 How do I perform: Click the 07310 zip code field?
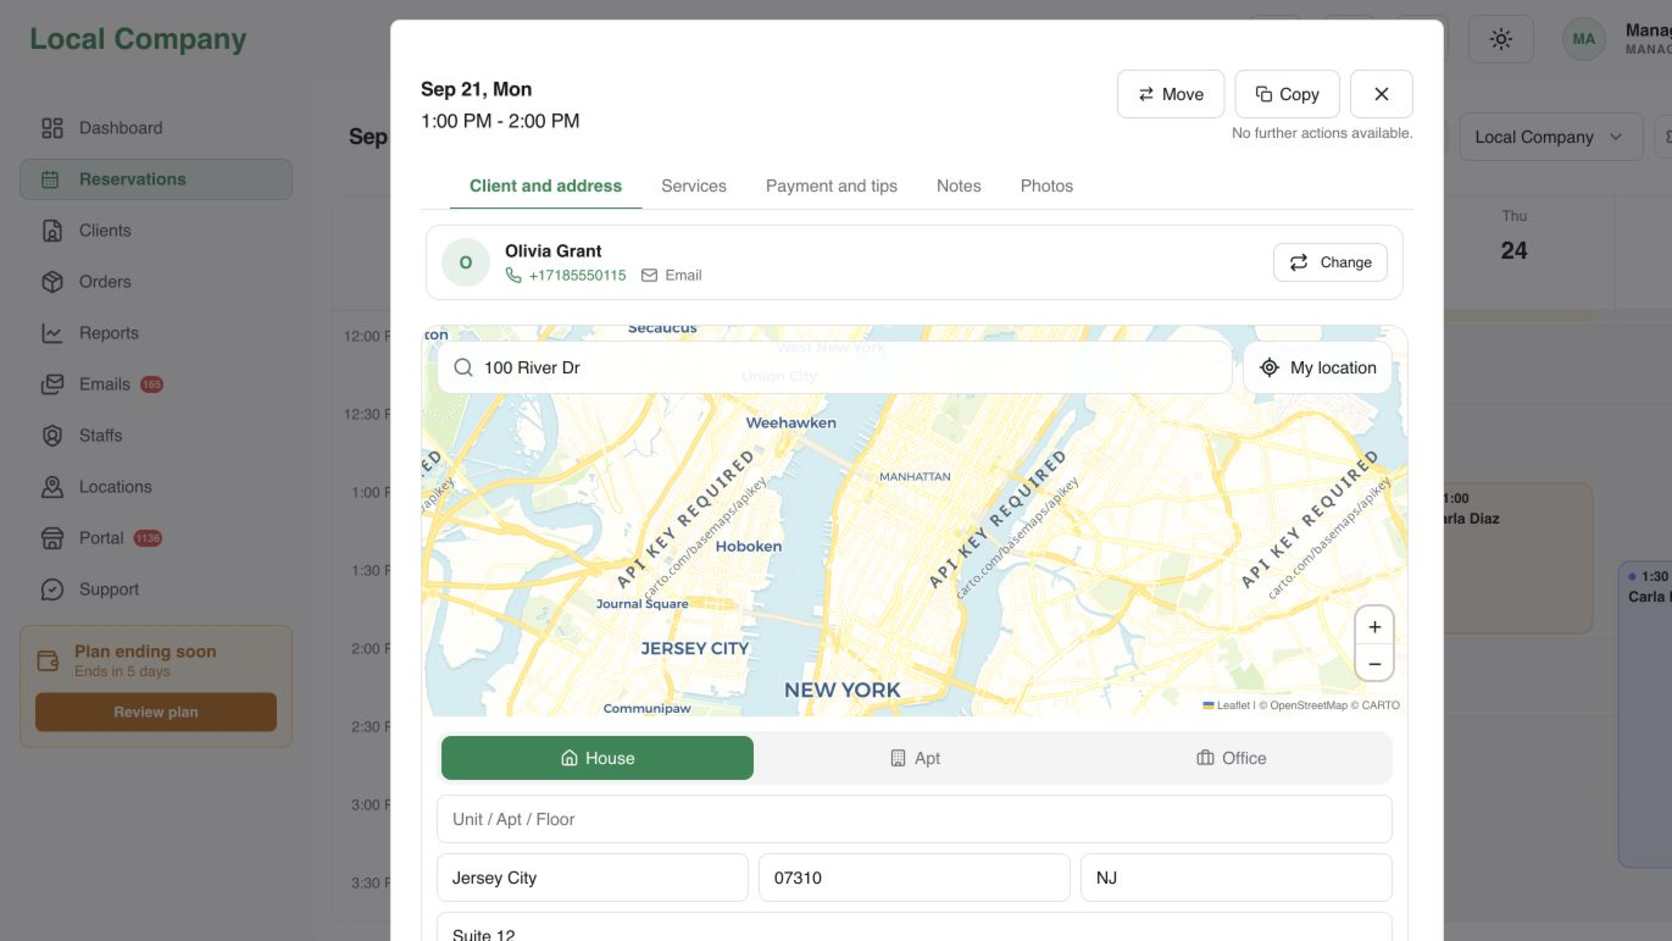[x=914, y=877]
